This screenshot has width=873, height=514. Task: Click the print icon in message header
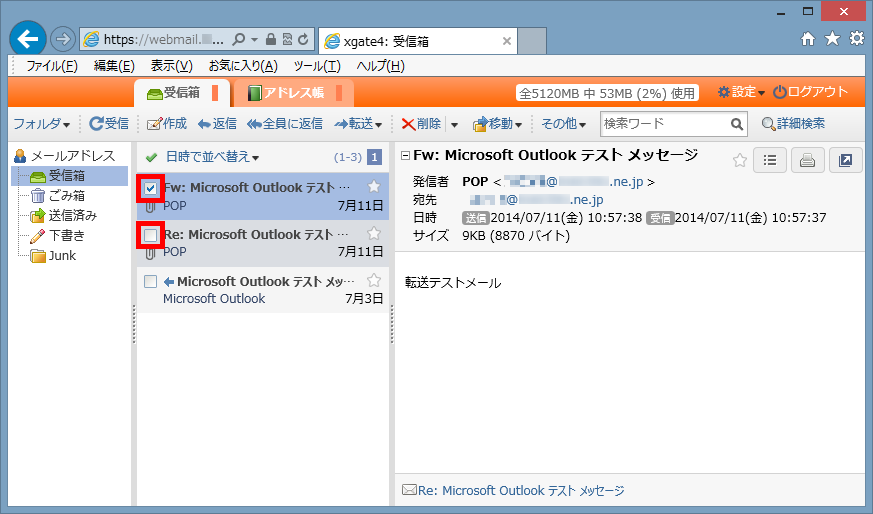tap(807, 160)
